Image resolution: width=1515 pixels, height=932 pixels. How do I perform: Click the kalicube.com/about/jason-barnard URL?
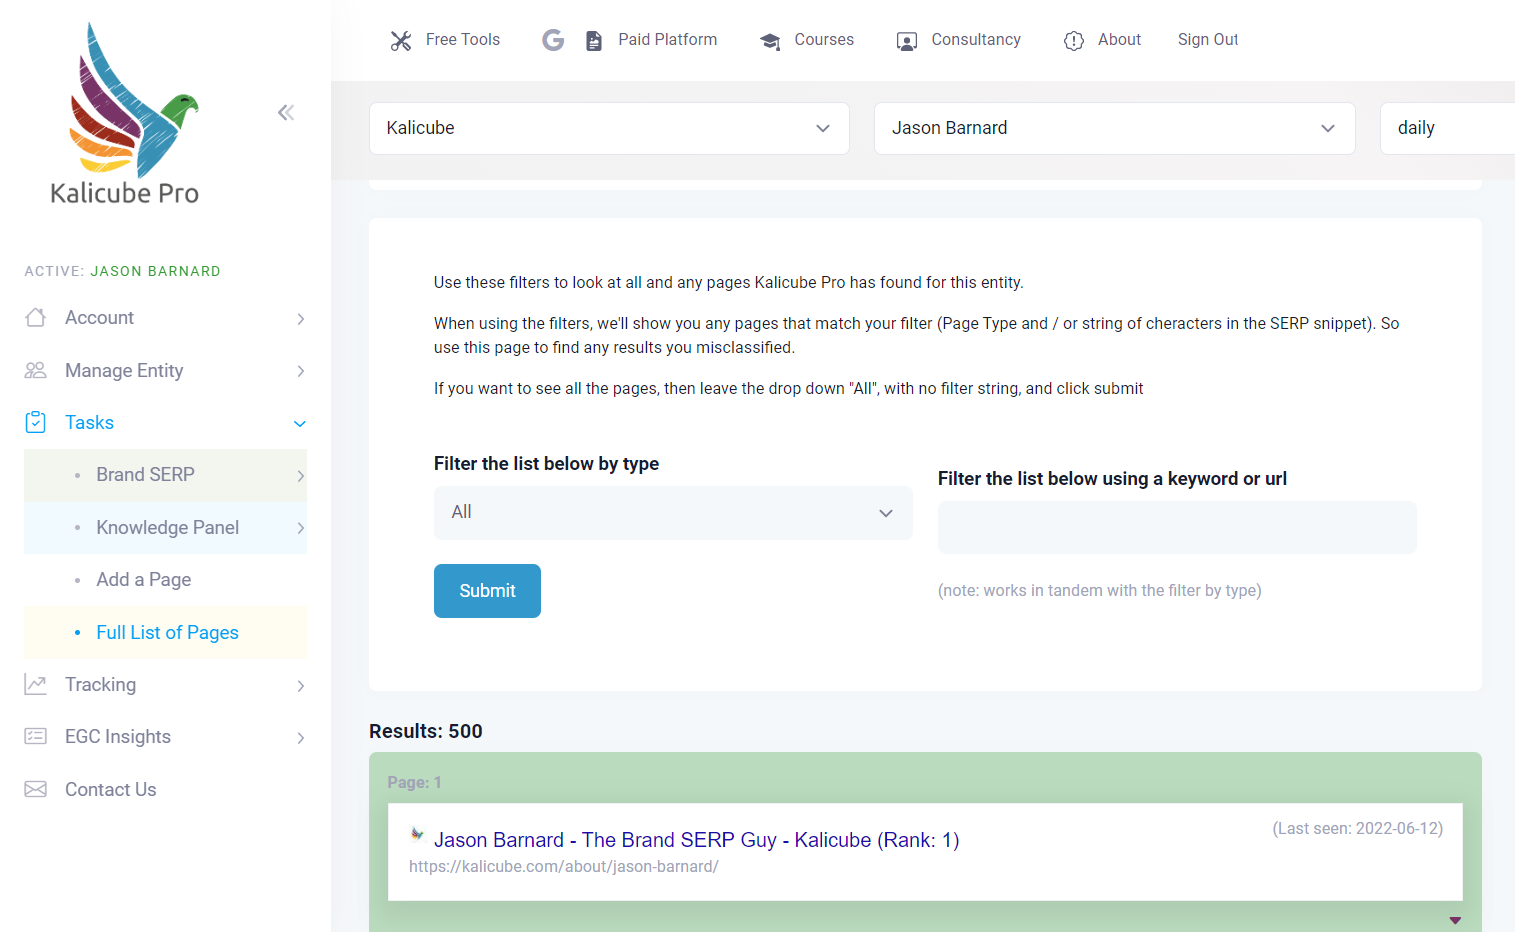tap(564, 867)
